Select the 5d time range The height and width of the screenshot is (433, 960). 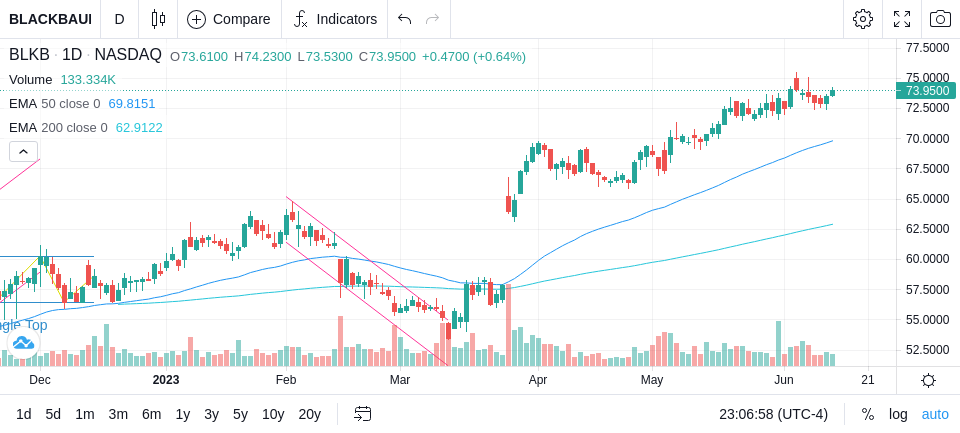[x=53, y=415]
